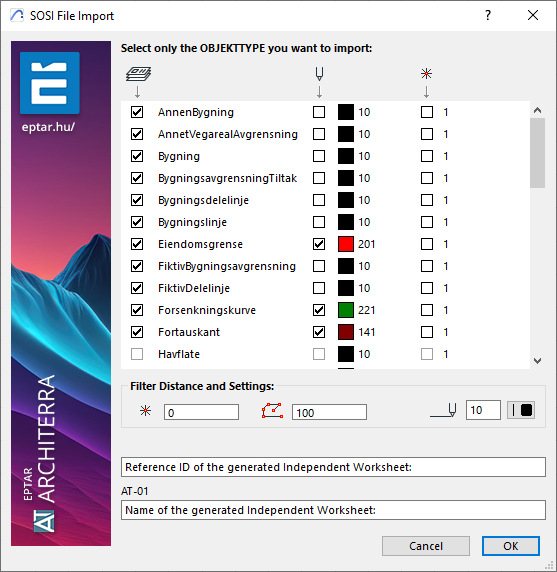557x572 pixels.
Task: Disable the custom pen checkbox for Eiendomsgrense
Action: (319, 244)
